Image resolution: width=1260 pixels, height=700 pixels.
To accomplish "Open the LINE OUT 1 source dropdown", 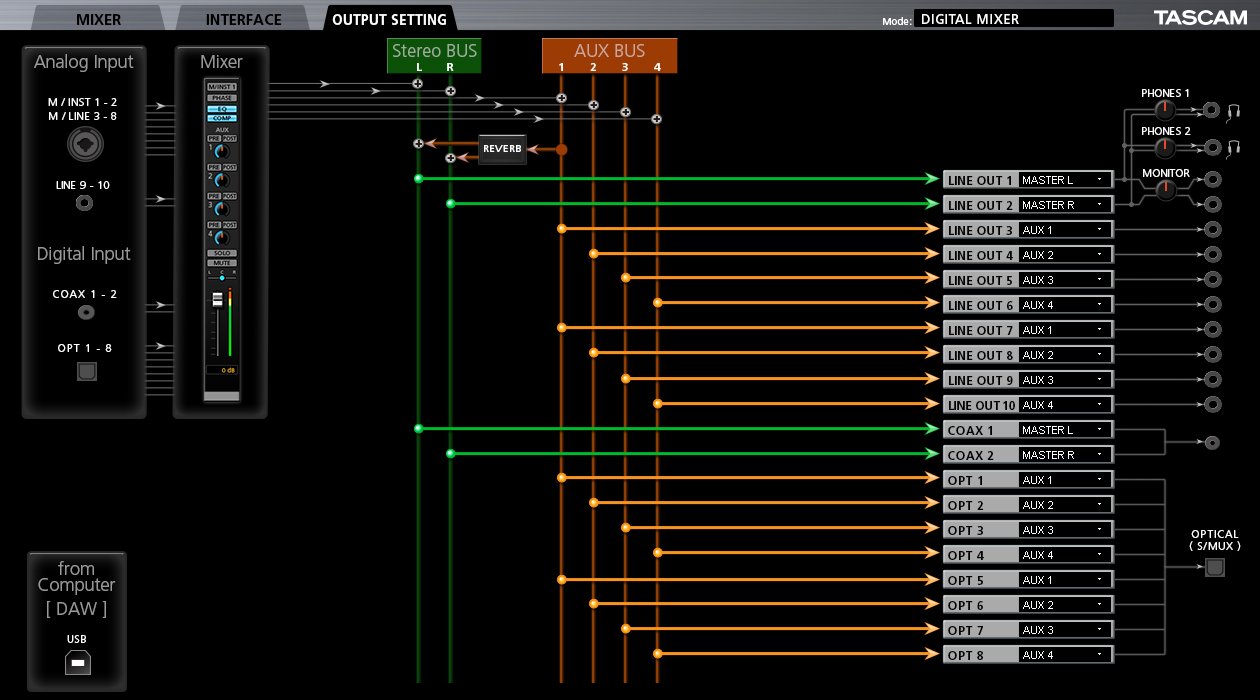I will 1064,180.
